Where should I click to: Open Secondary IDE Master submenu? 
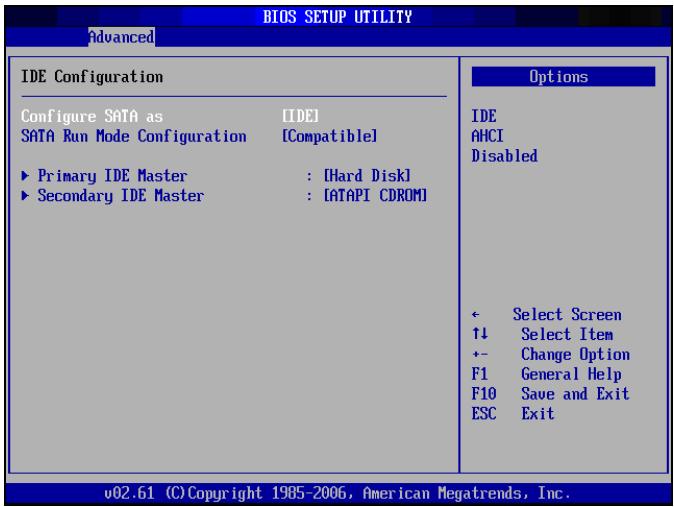(x=121, y=196)
